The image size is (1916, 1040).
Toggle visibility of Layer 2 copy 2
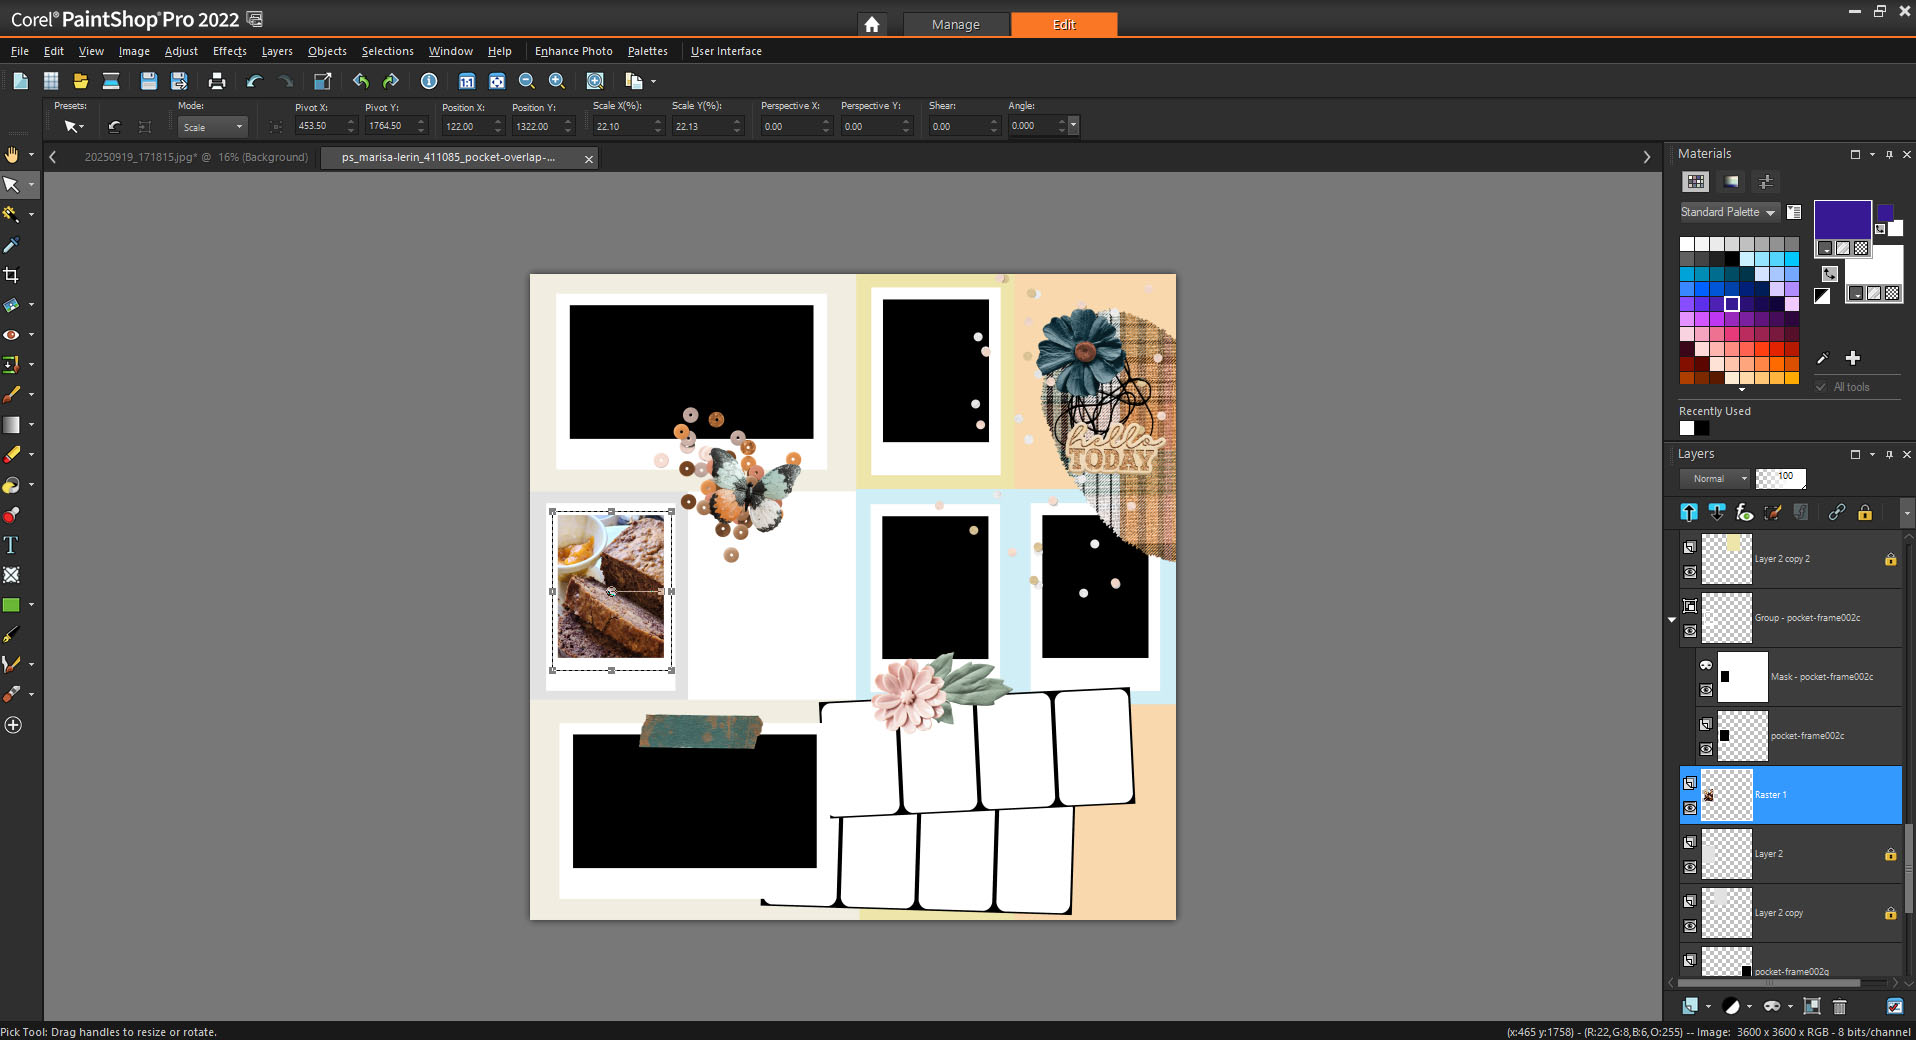pos(1690,572)
